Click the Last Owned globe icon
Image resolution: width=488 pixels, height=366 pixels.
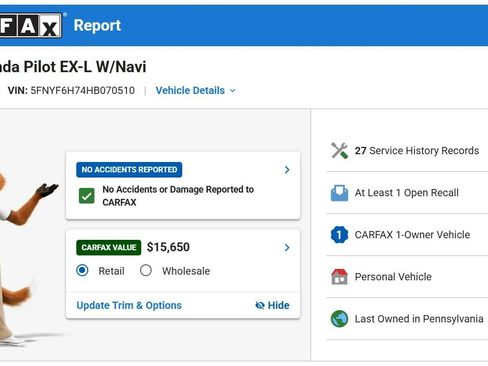pyautogui.click(x=339, y=319)
